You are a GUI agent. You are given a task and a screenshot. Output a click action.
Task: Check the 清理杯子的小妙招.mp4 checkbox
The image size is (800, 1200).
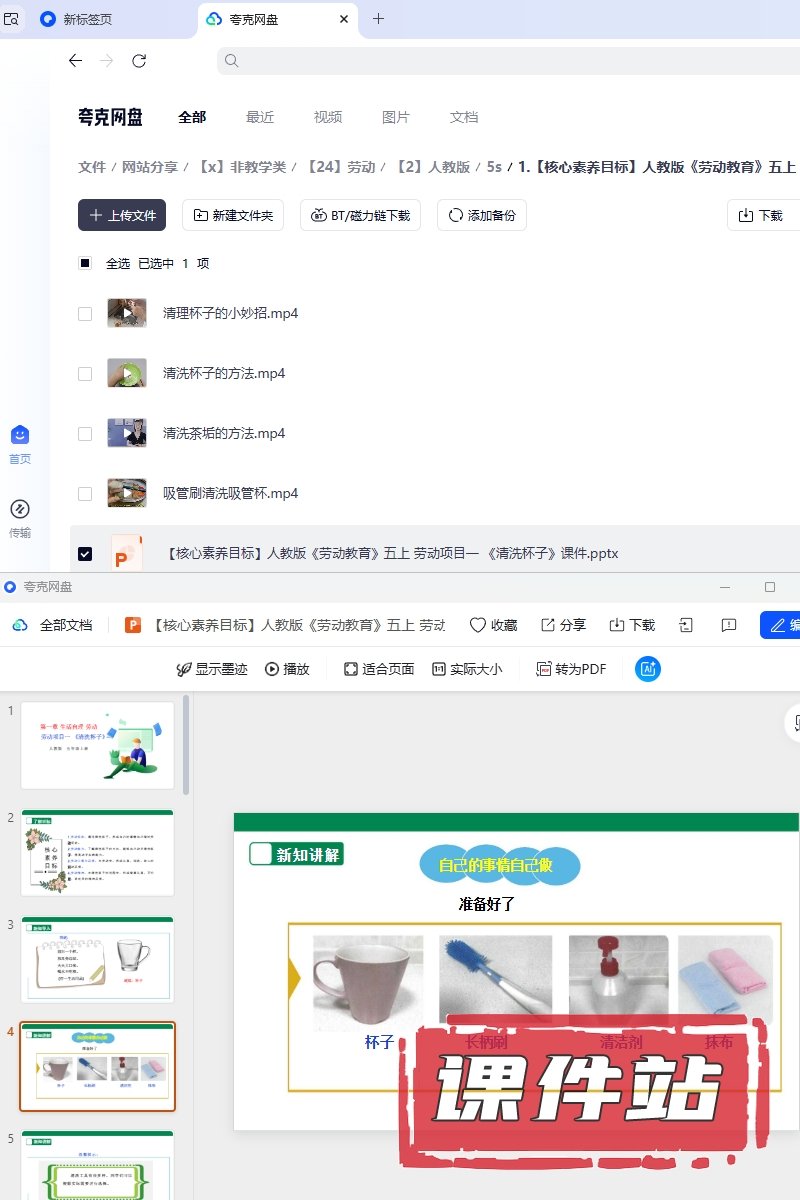[x=85, y=314]
